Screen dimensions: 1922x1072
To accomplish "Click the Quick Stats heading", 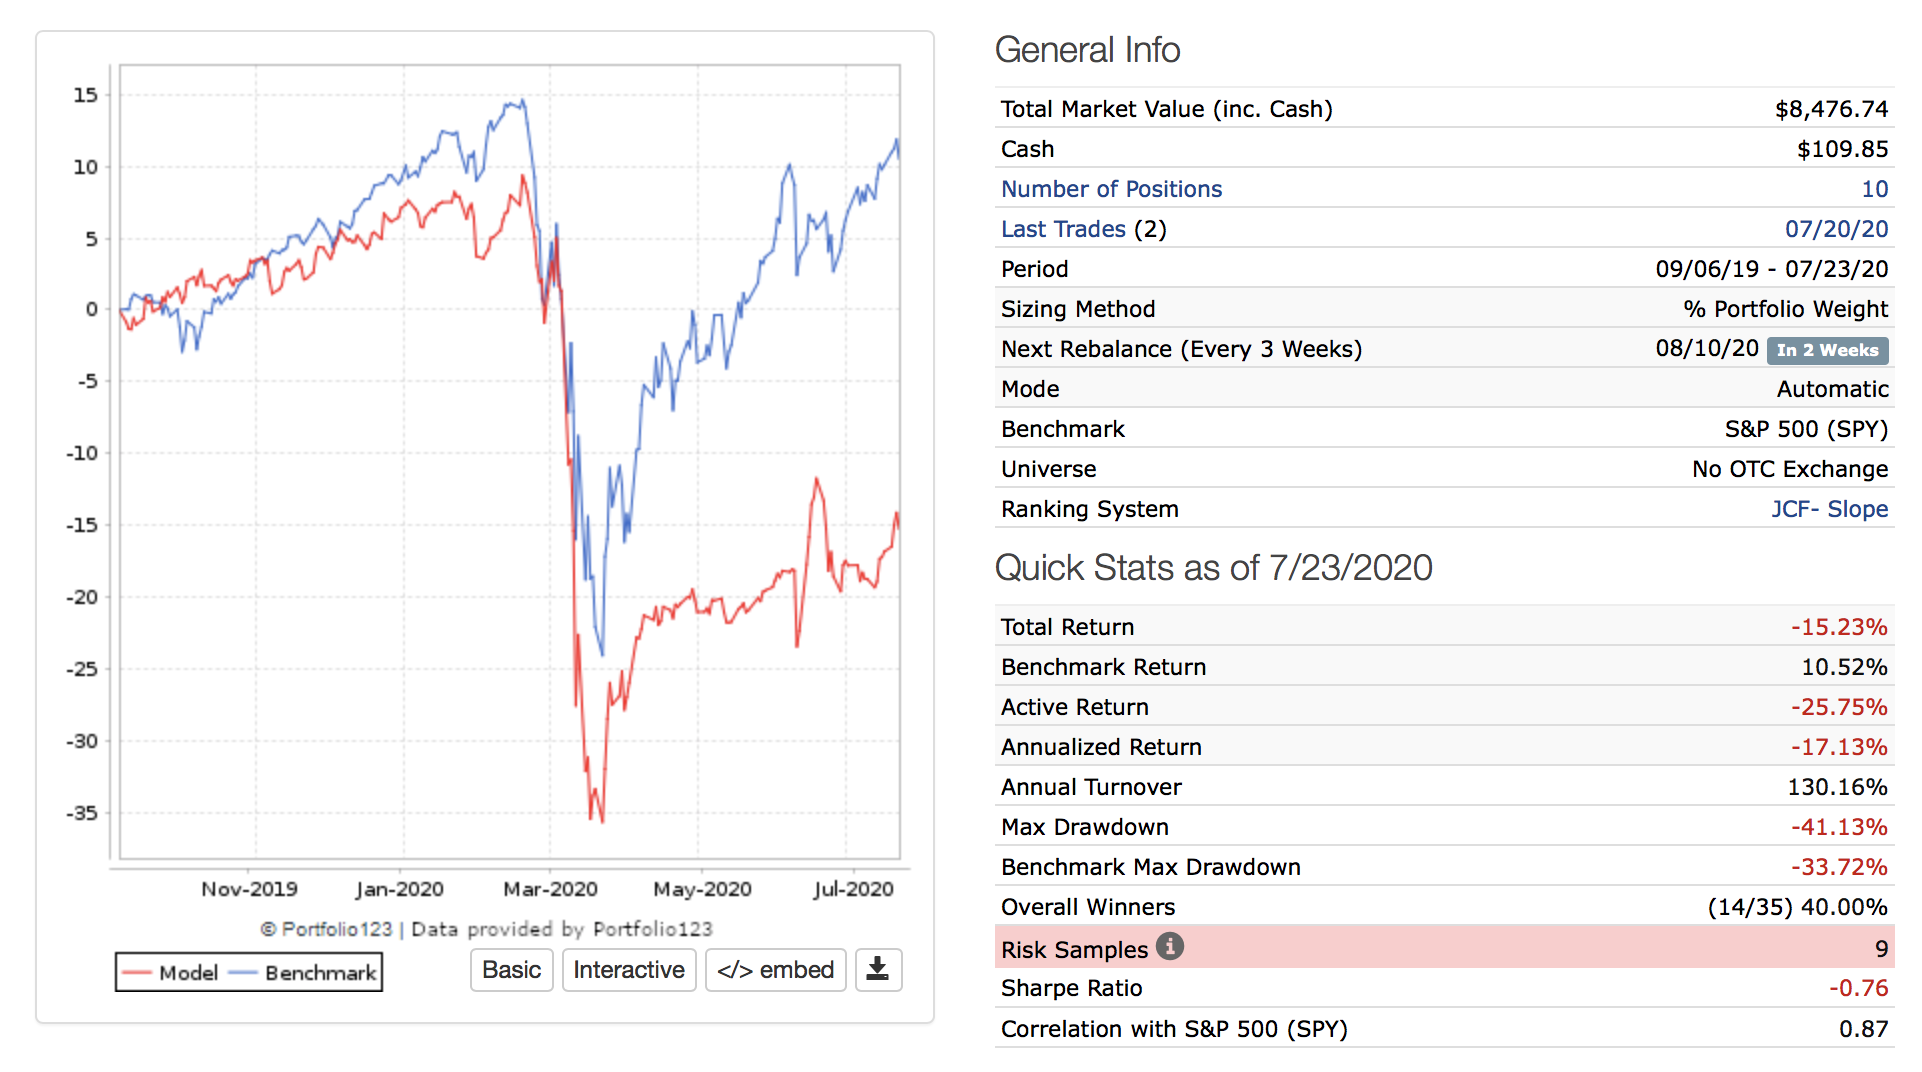I will point(1213,568).
